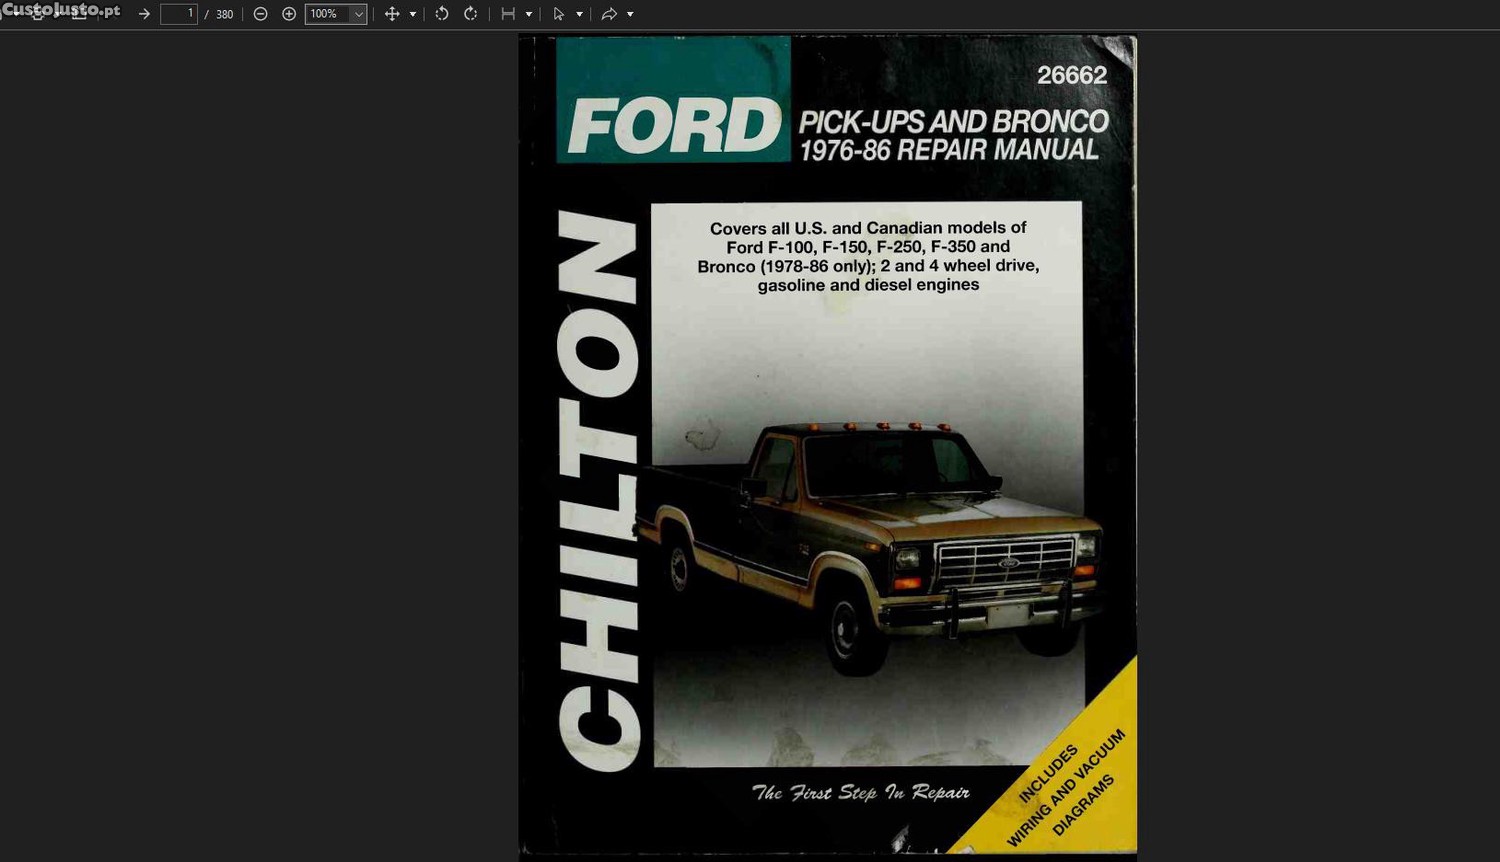Expand the share options arrow

pos(630,14)
